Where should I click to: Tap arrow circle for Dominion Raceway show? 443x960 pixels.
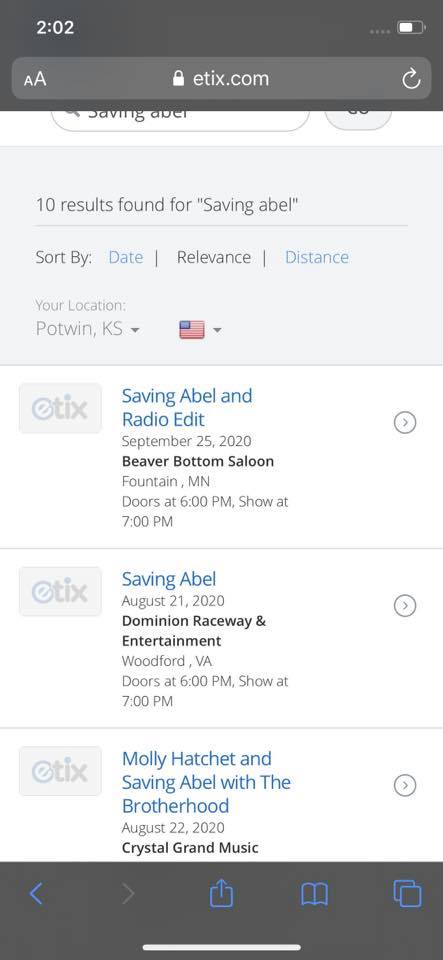tap(405, 606)
